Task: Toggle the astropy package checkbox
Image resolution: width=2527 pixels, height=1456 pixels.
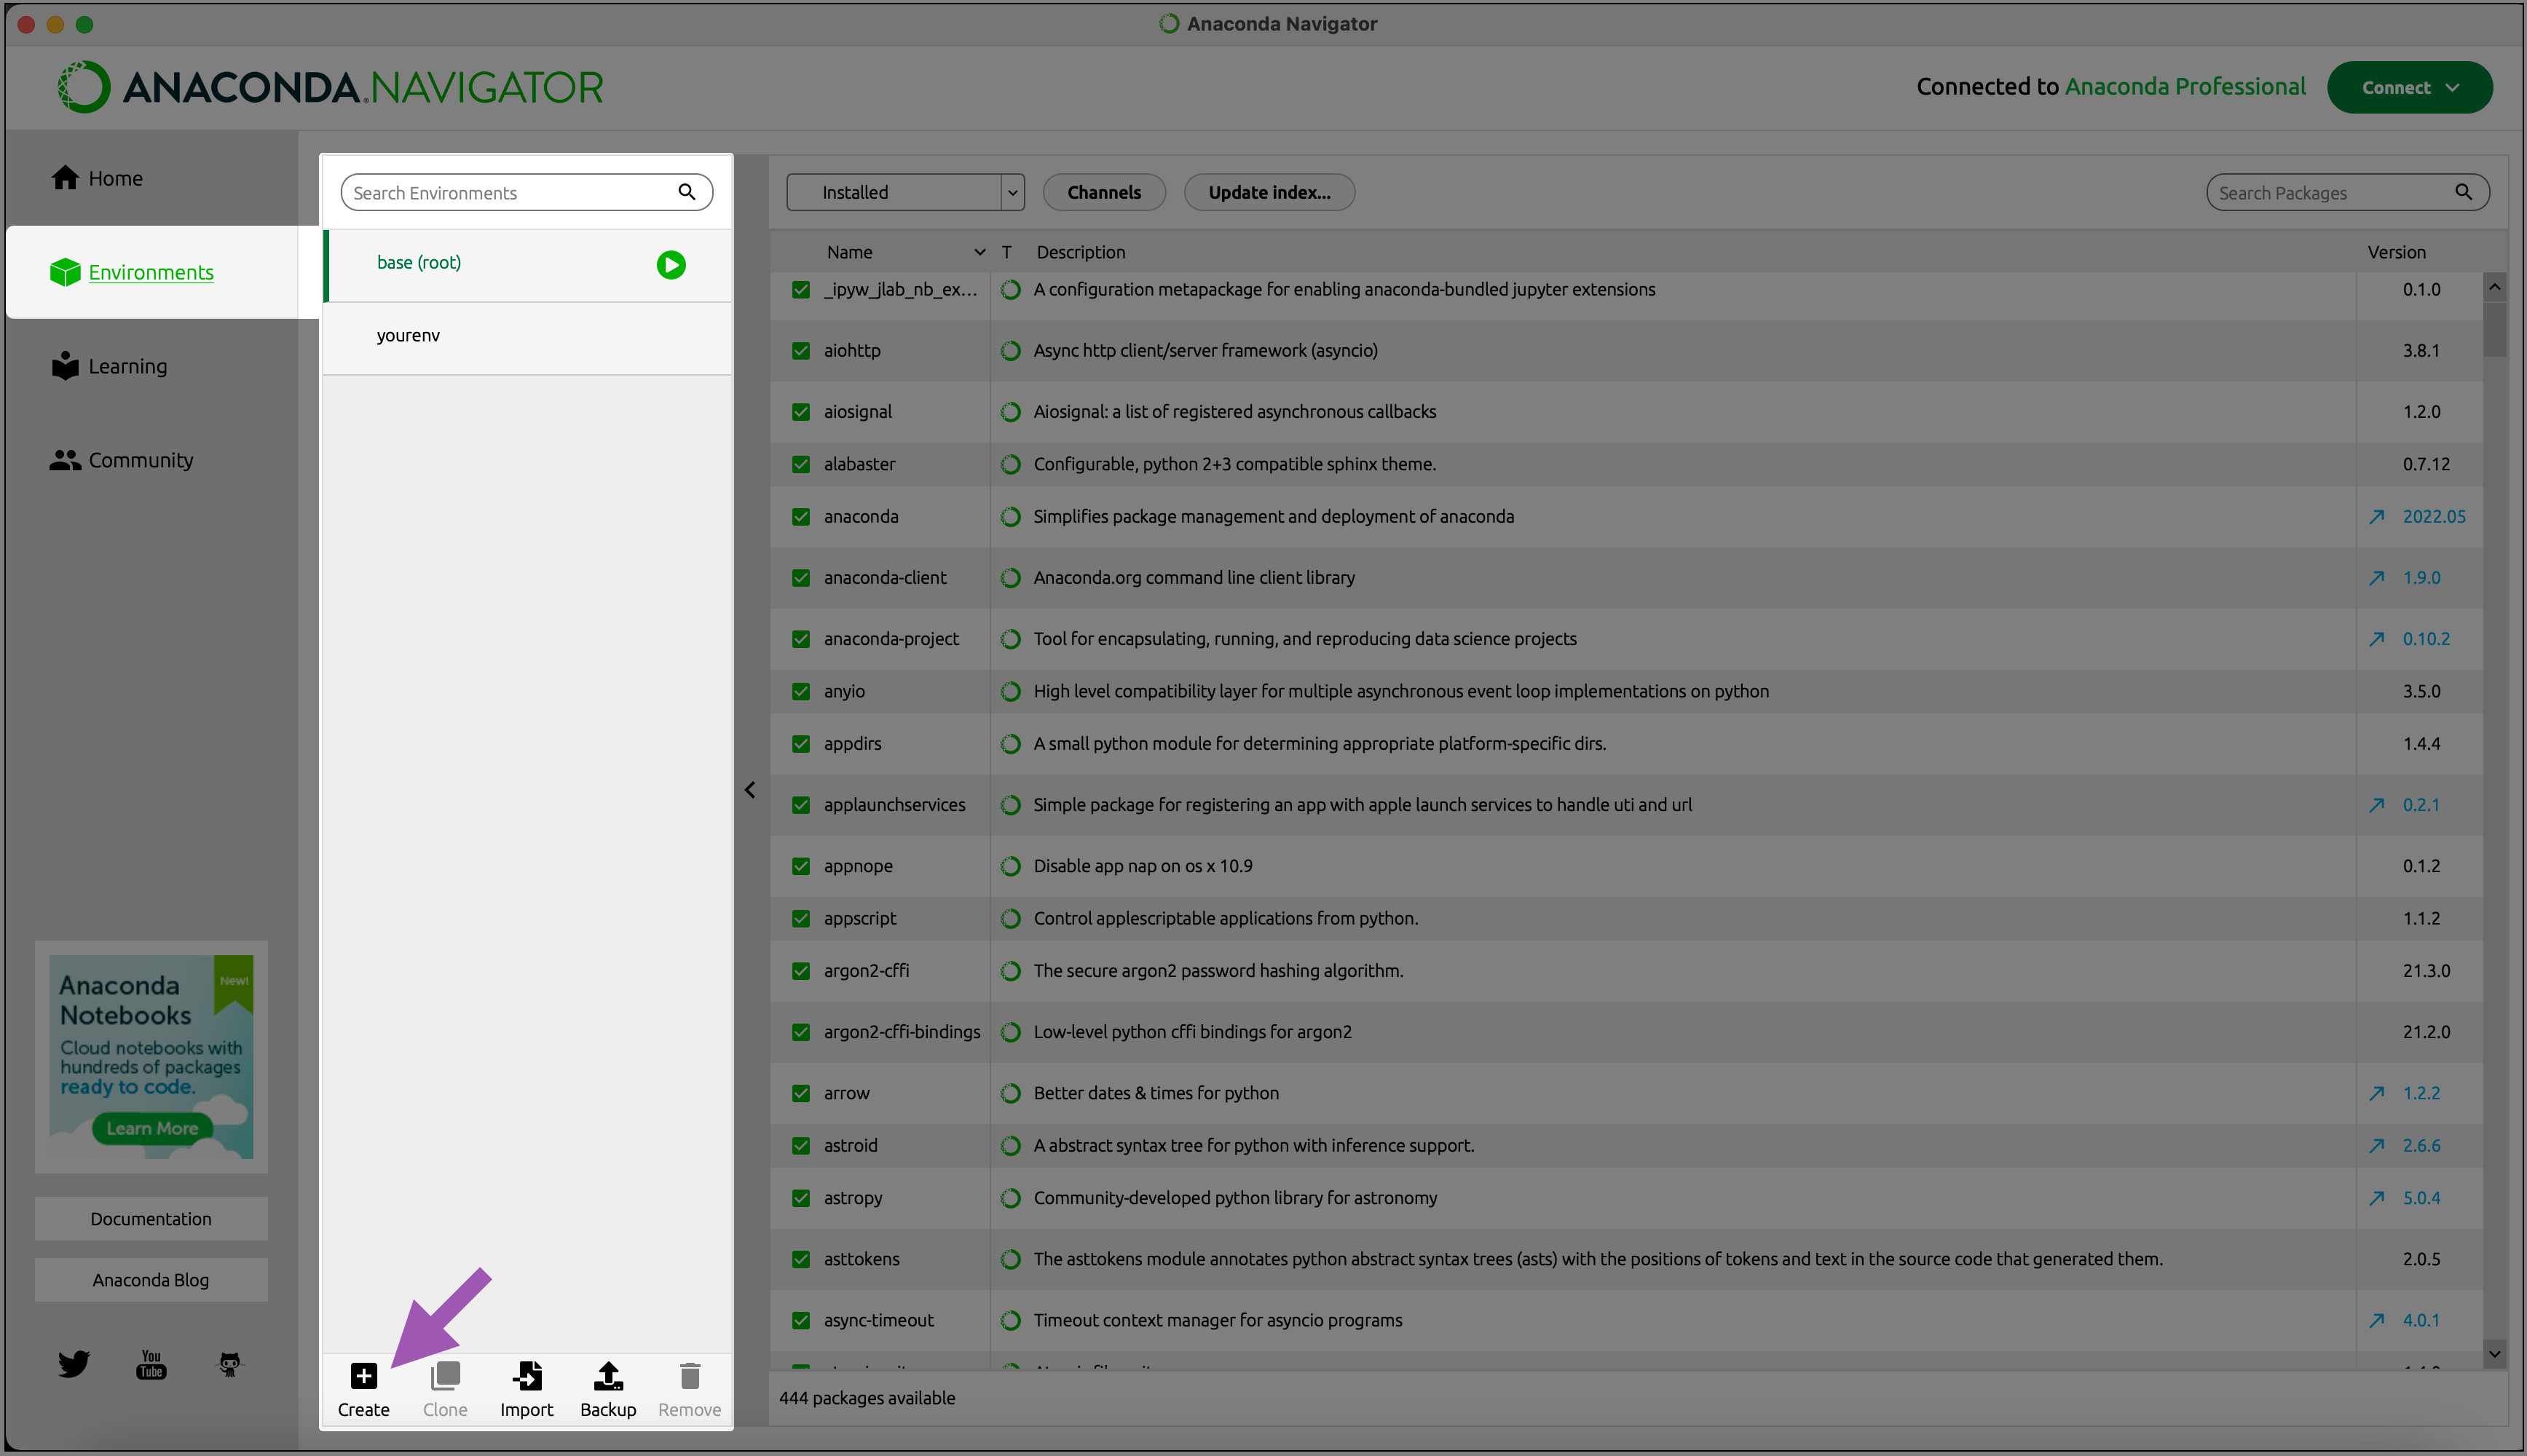Action: coord(801,1198)
